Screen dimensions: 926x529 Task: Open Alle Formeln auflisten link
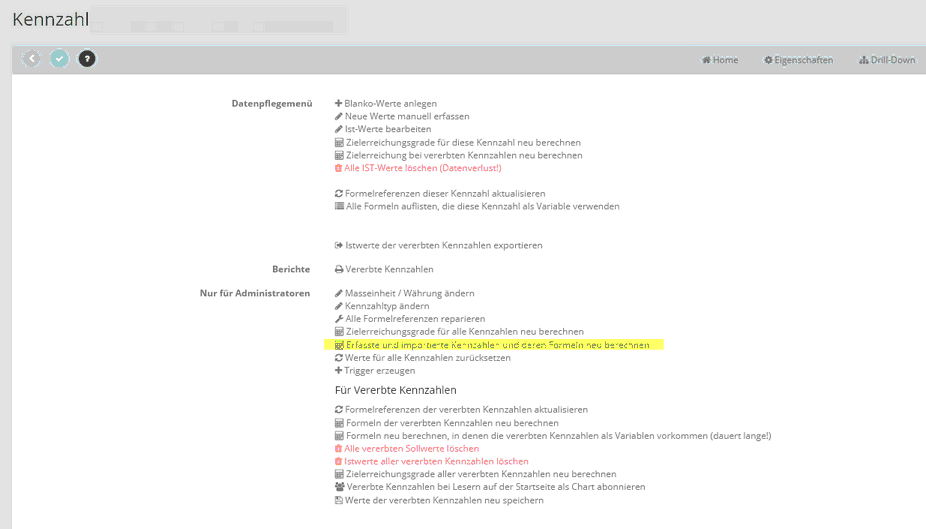pyautogui.click(x=482, y=206)
